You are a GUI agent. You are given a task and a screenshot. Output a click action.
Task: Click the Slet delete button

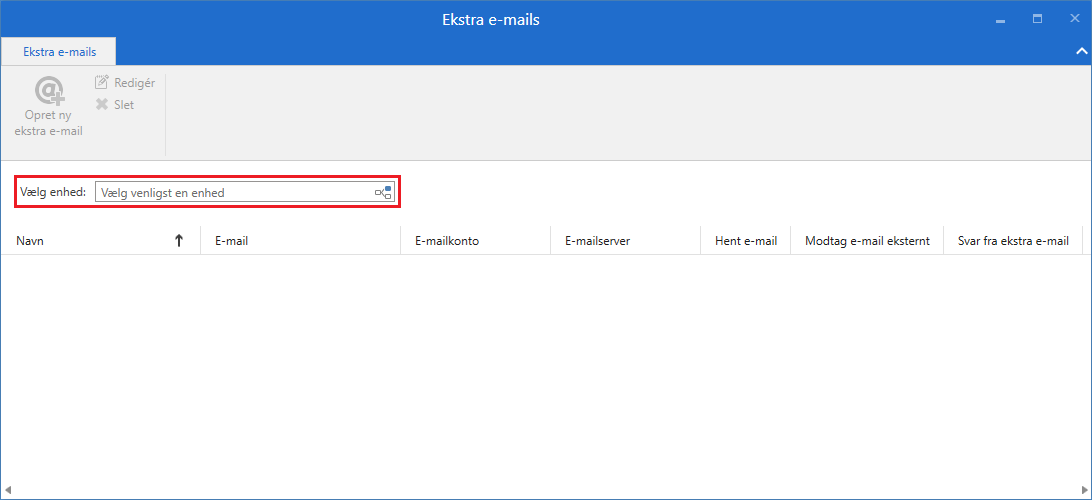(115, 105)
